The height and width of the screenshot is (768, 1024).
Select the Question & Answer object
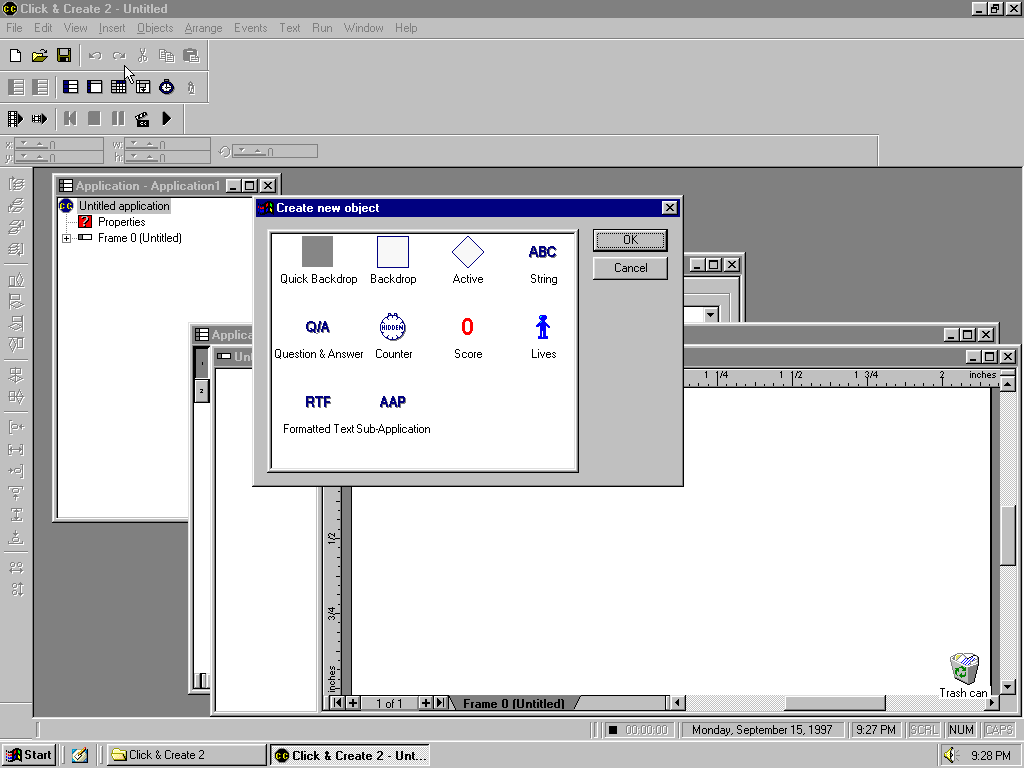click(318, 327)
